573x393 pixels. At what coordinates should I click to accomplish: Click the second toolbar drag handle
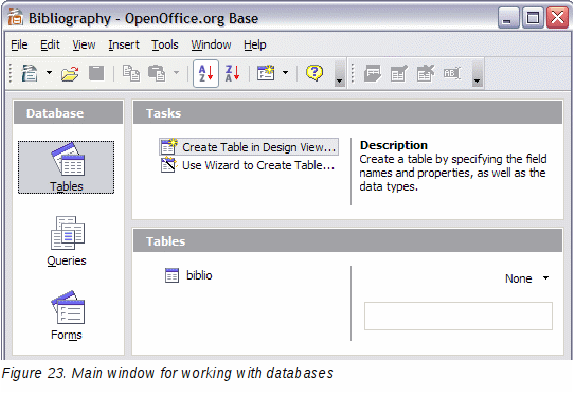(353, 73)
